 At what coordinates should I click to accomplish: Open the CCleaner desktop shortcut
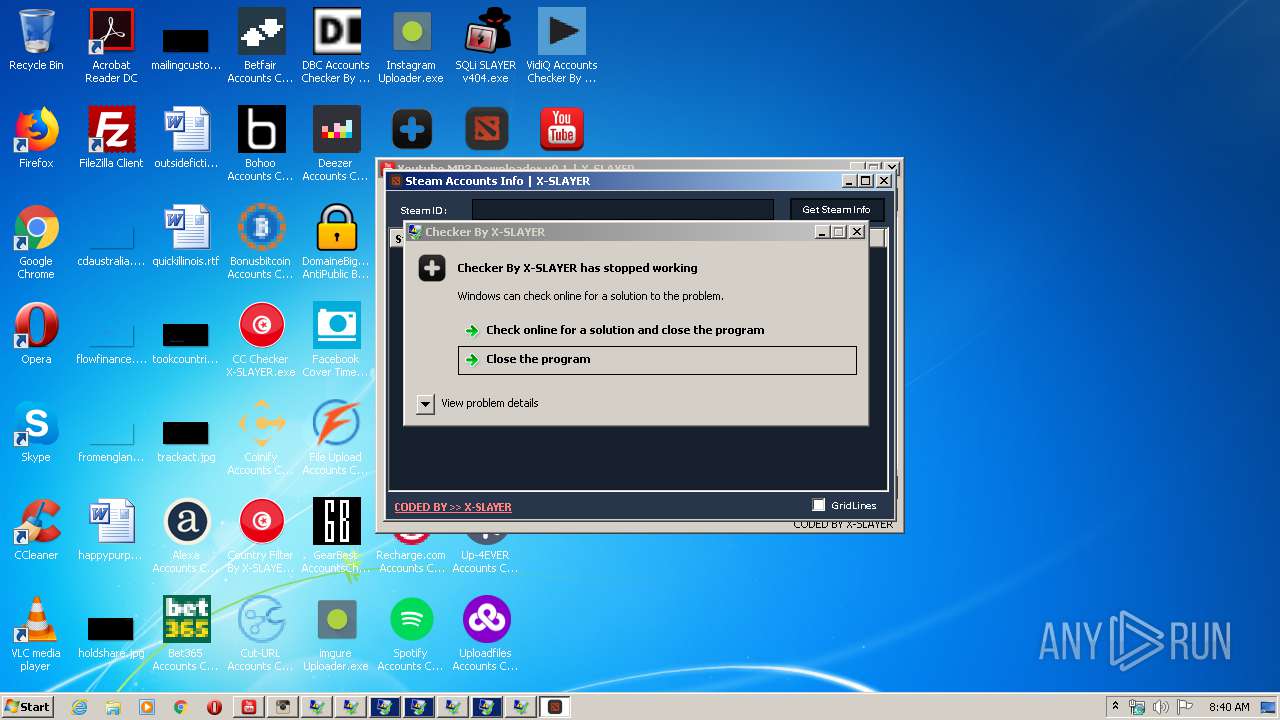(36, 530)
